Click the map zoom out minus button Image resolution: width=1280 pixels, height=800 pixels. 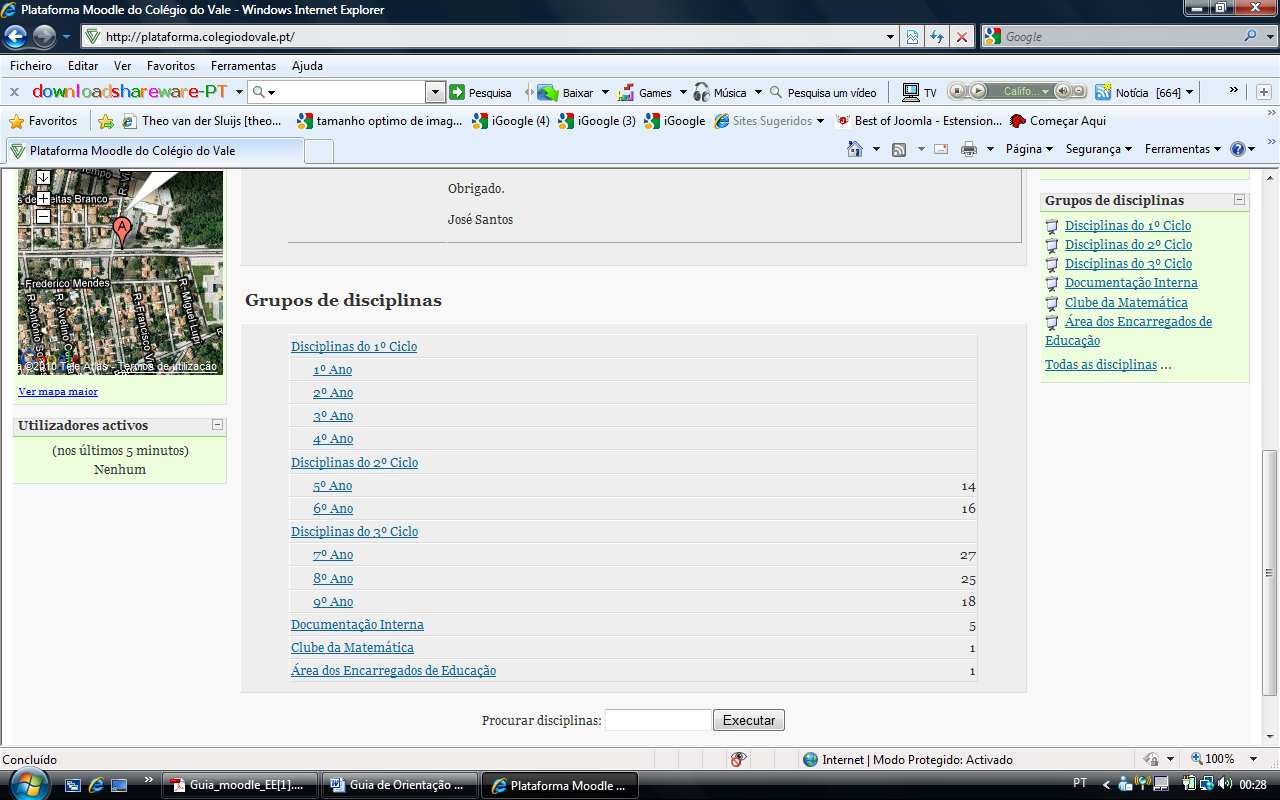pos(43,216)
